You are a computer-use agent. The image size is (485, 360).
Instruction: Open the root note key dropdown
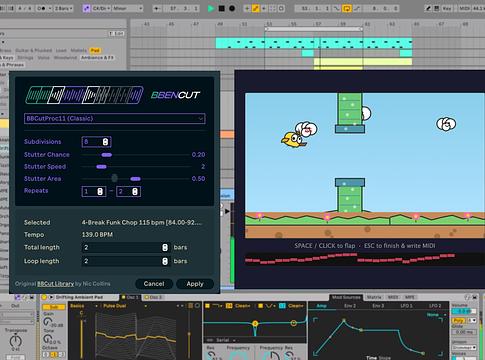tap(101, 8)
